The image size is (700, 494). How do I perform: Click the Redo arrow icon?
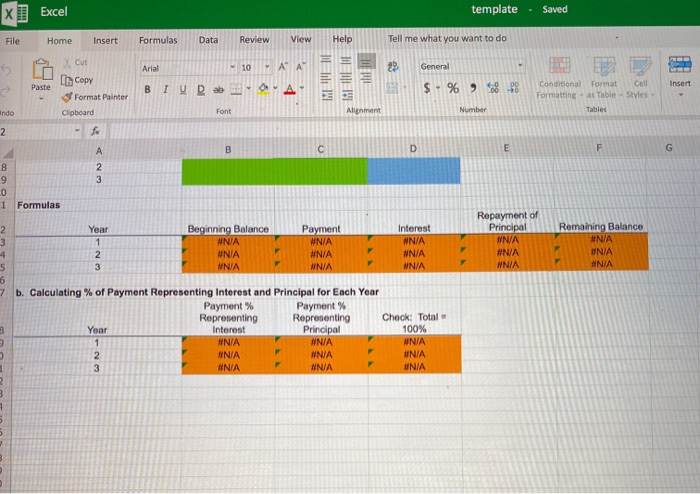tap(5, 91)
